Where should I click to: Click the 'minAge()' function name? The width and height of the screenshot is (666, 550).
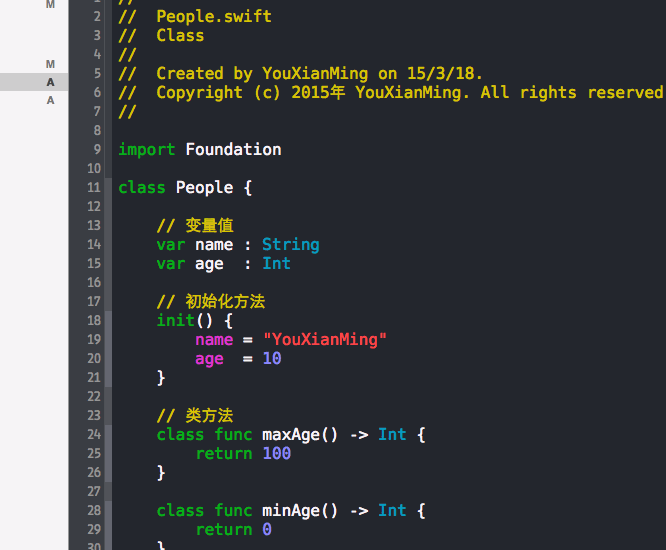pos(300,511)
